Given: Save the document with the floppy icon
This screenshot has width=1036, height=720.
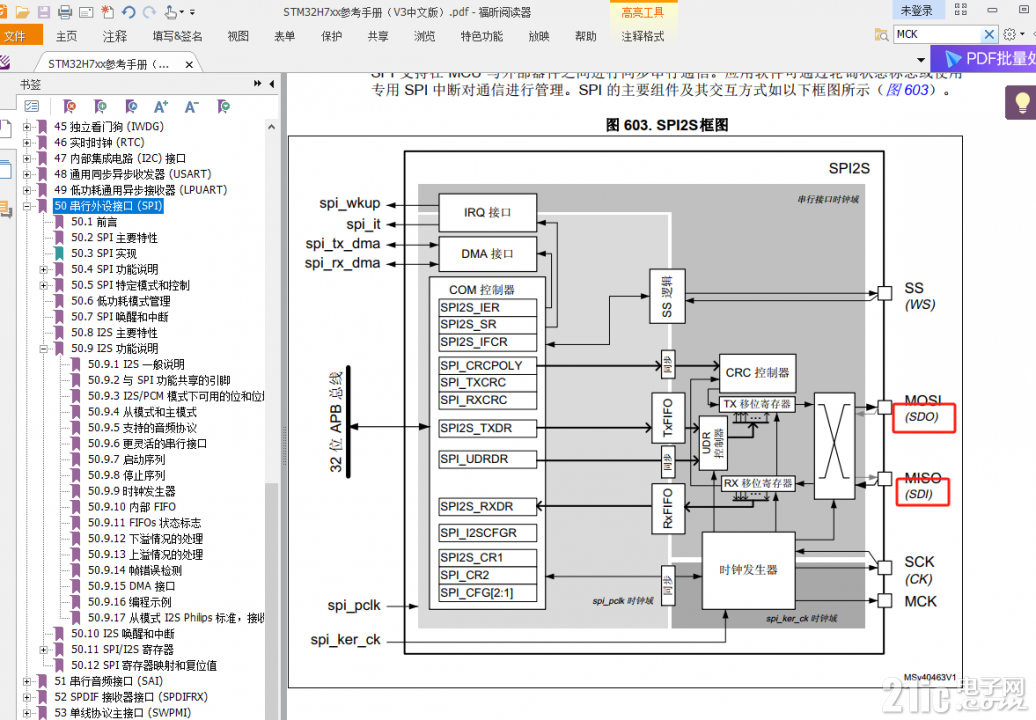Looking at the screenshot, I should coord(44,12).
